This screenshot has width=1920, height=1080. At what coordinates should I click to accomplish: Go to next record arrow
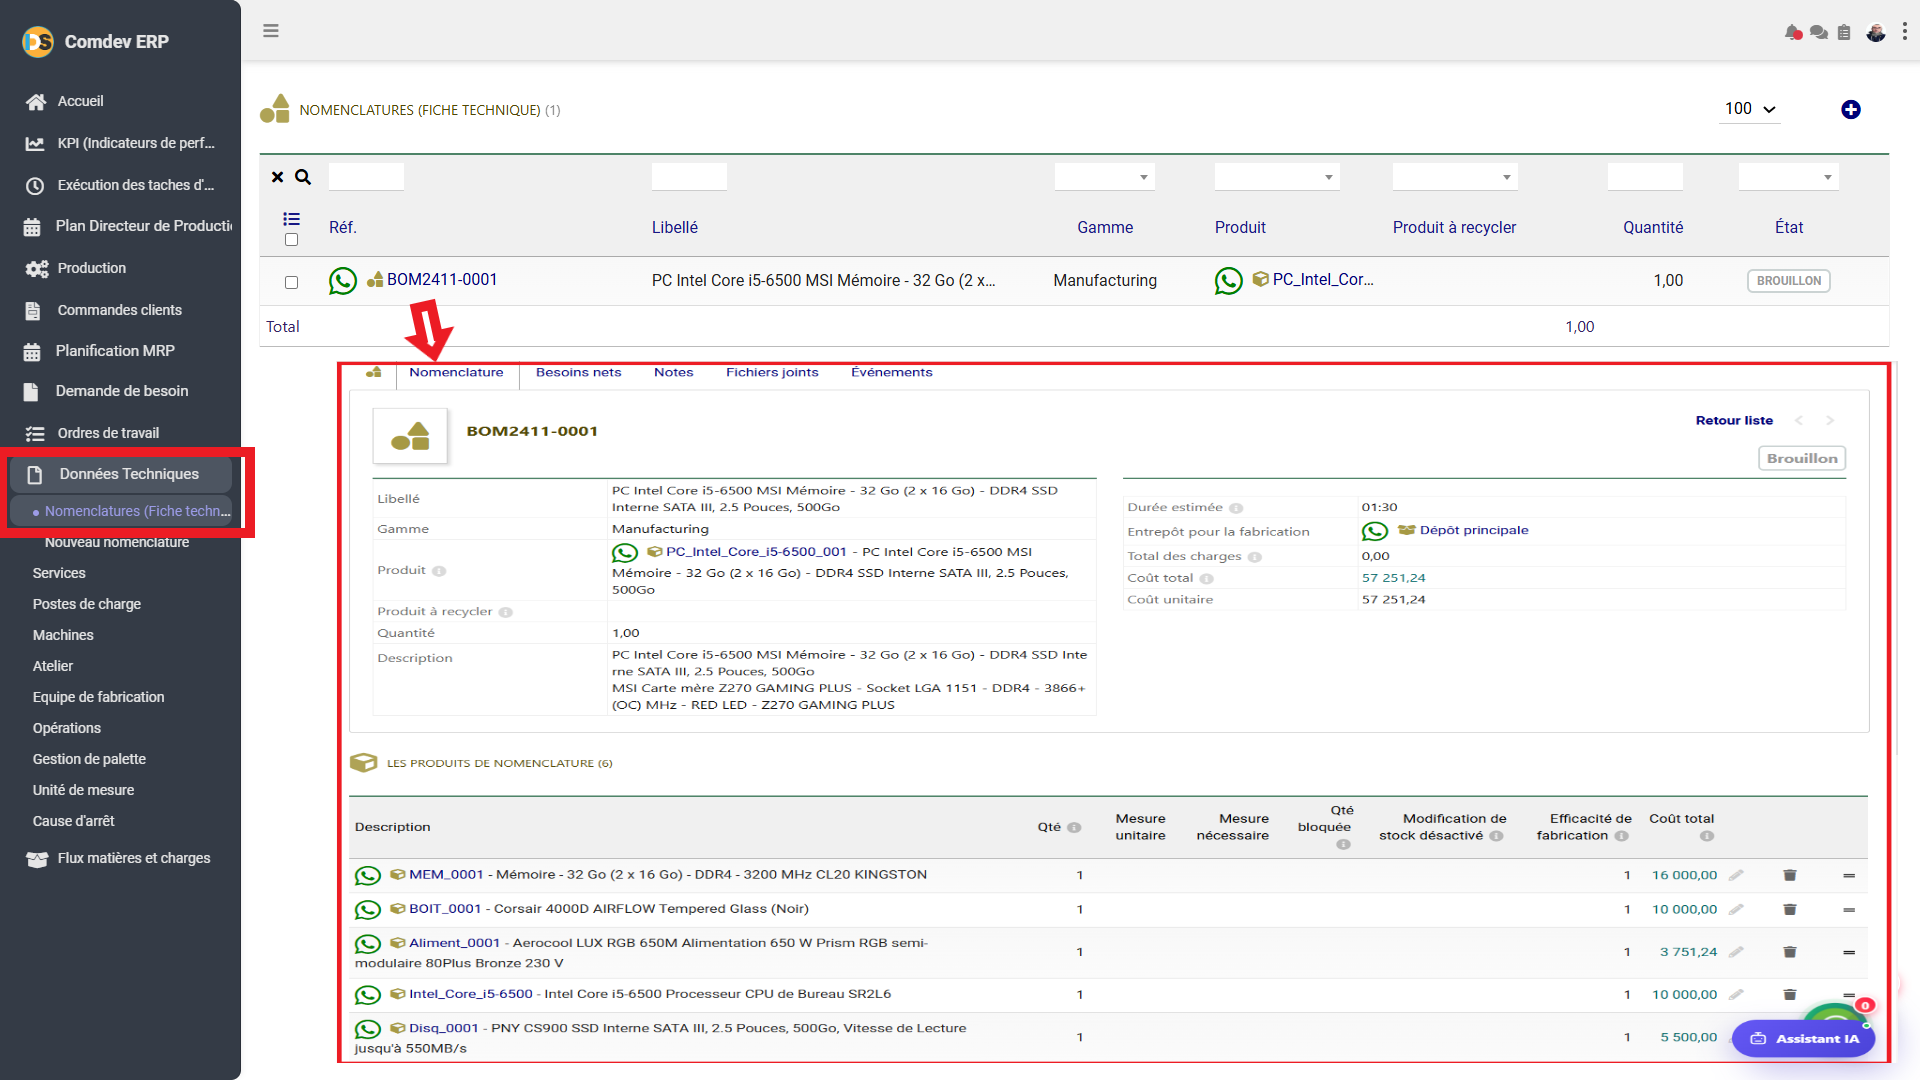(1830, 421)
